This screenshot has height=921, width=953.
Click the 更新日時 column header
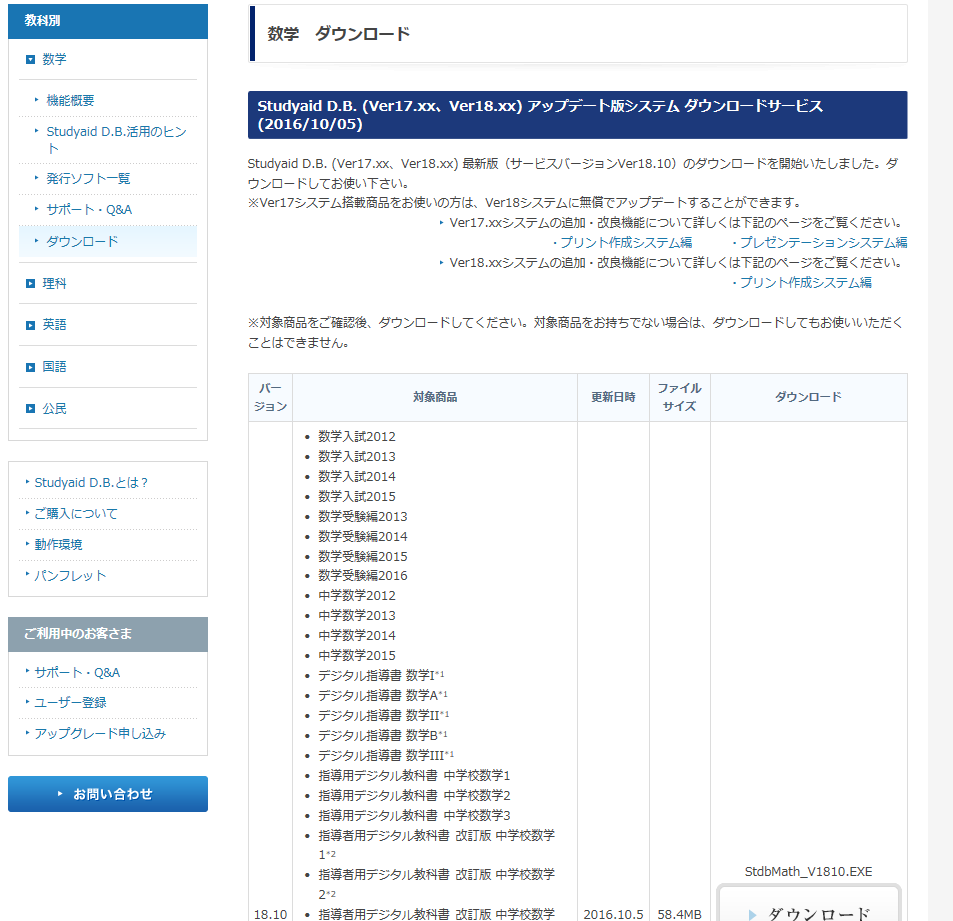[613, 398]
